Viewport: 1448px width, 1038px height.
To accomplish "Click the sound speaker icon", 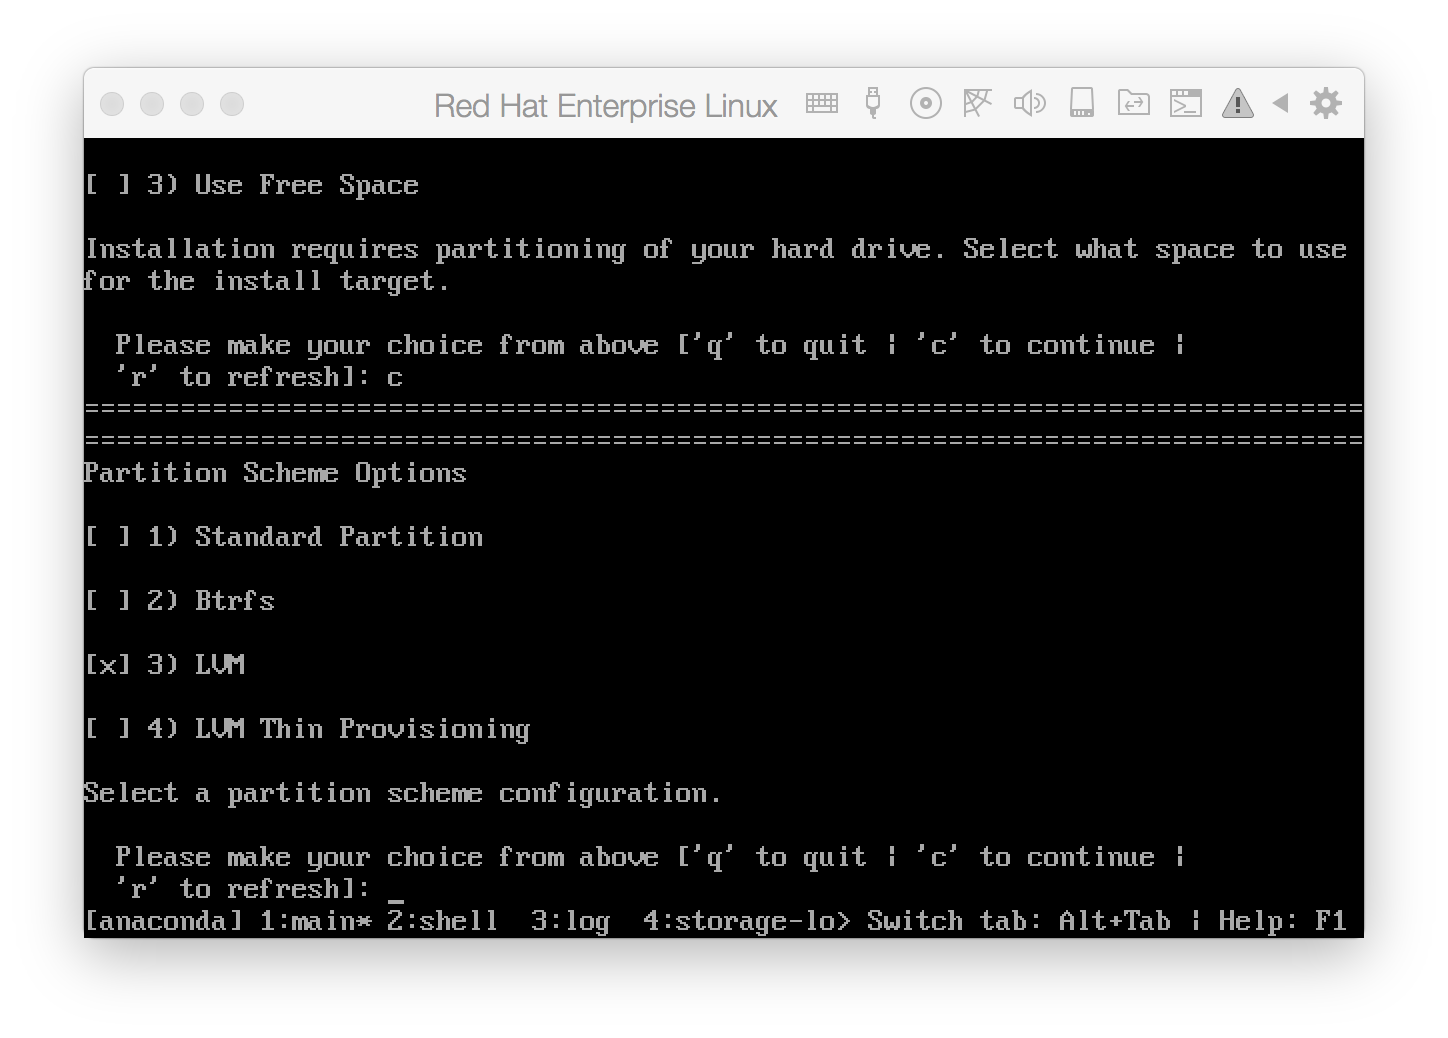I will coord(1029,103).
